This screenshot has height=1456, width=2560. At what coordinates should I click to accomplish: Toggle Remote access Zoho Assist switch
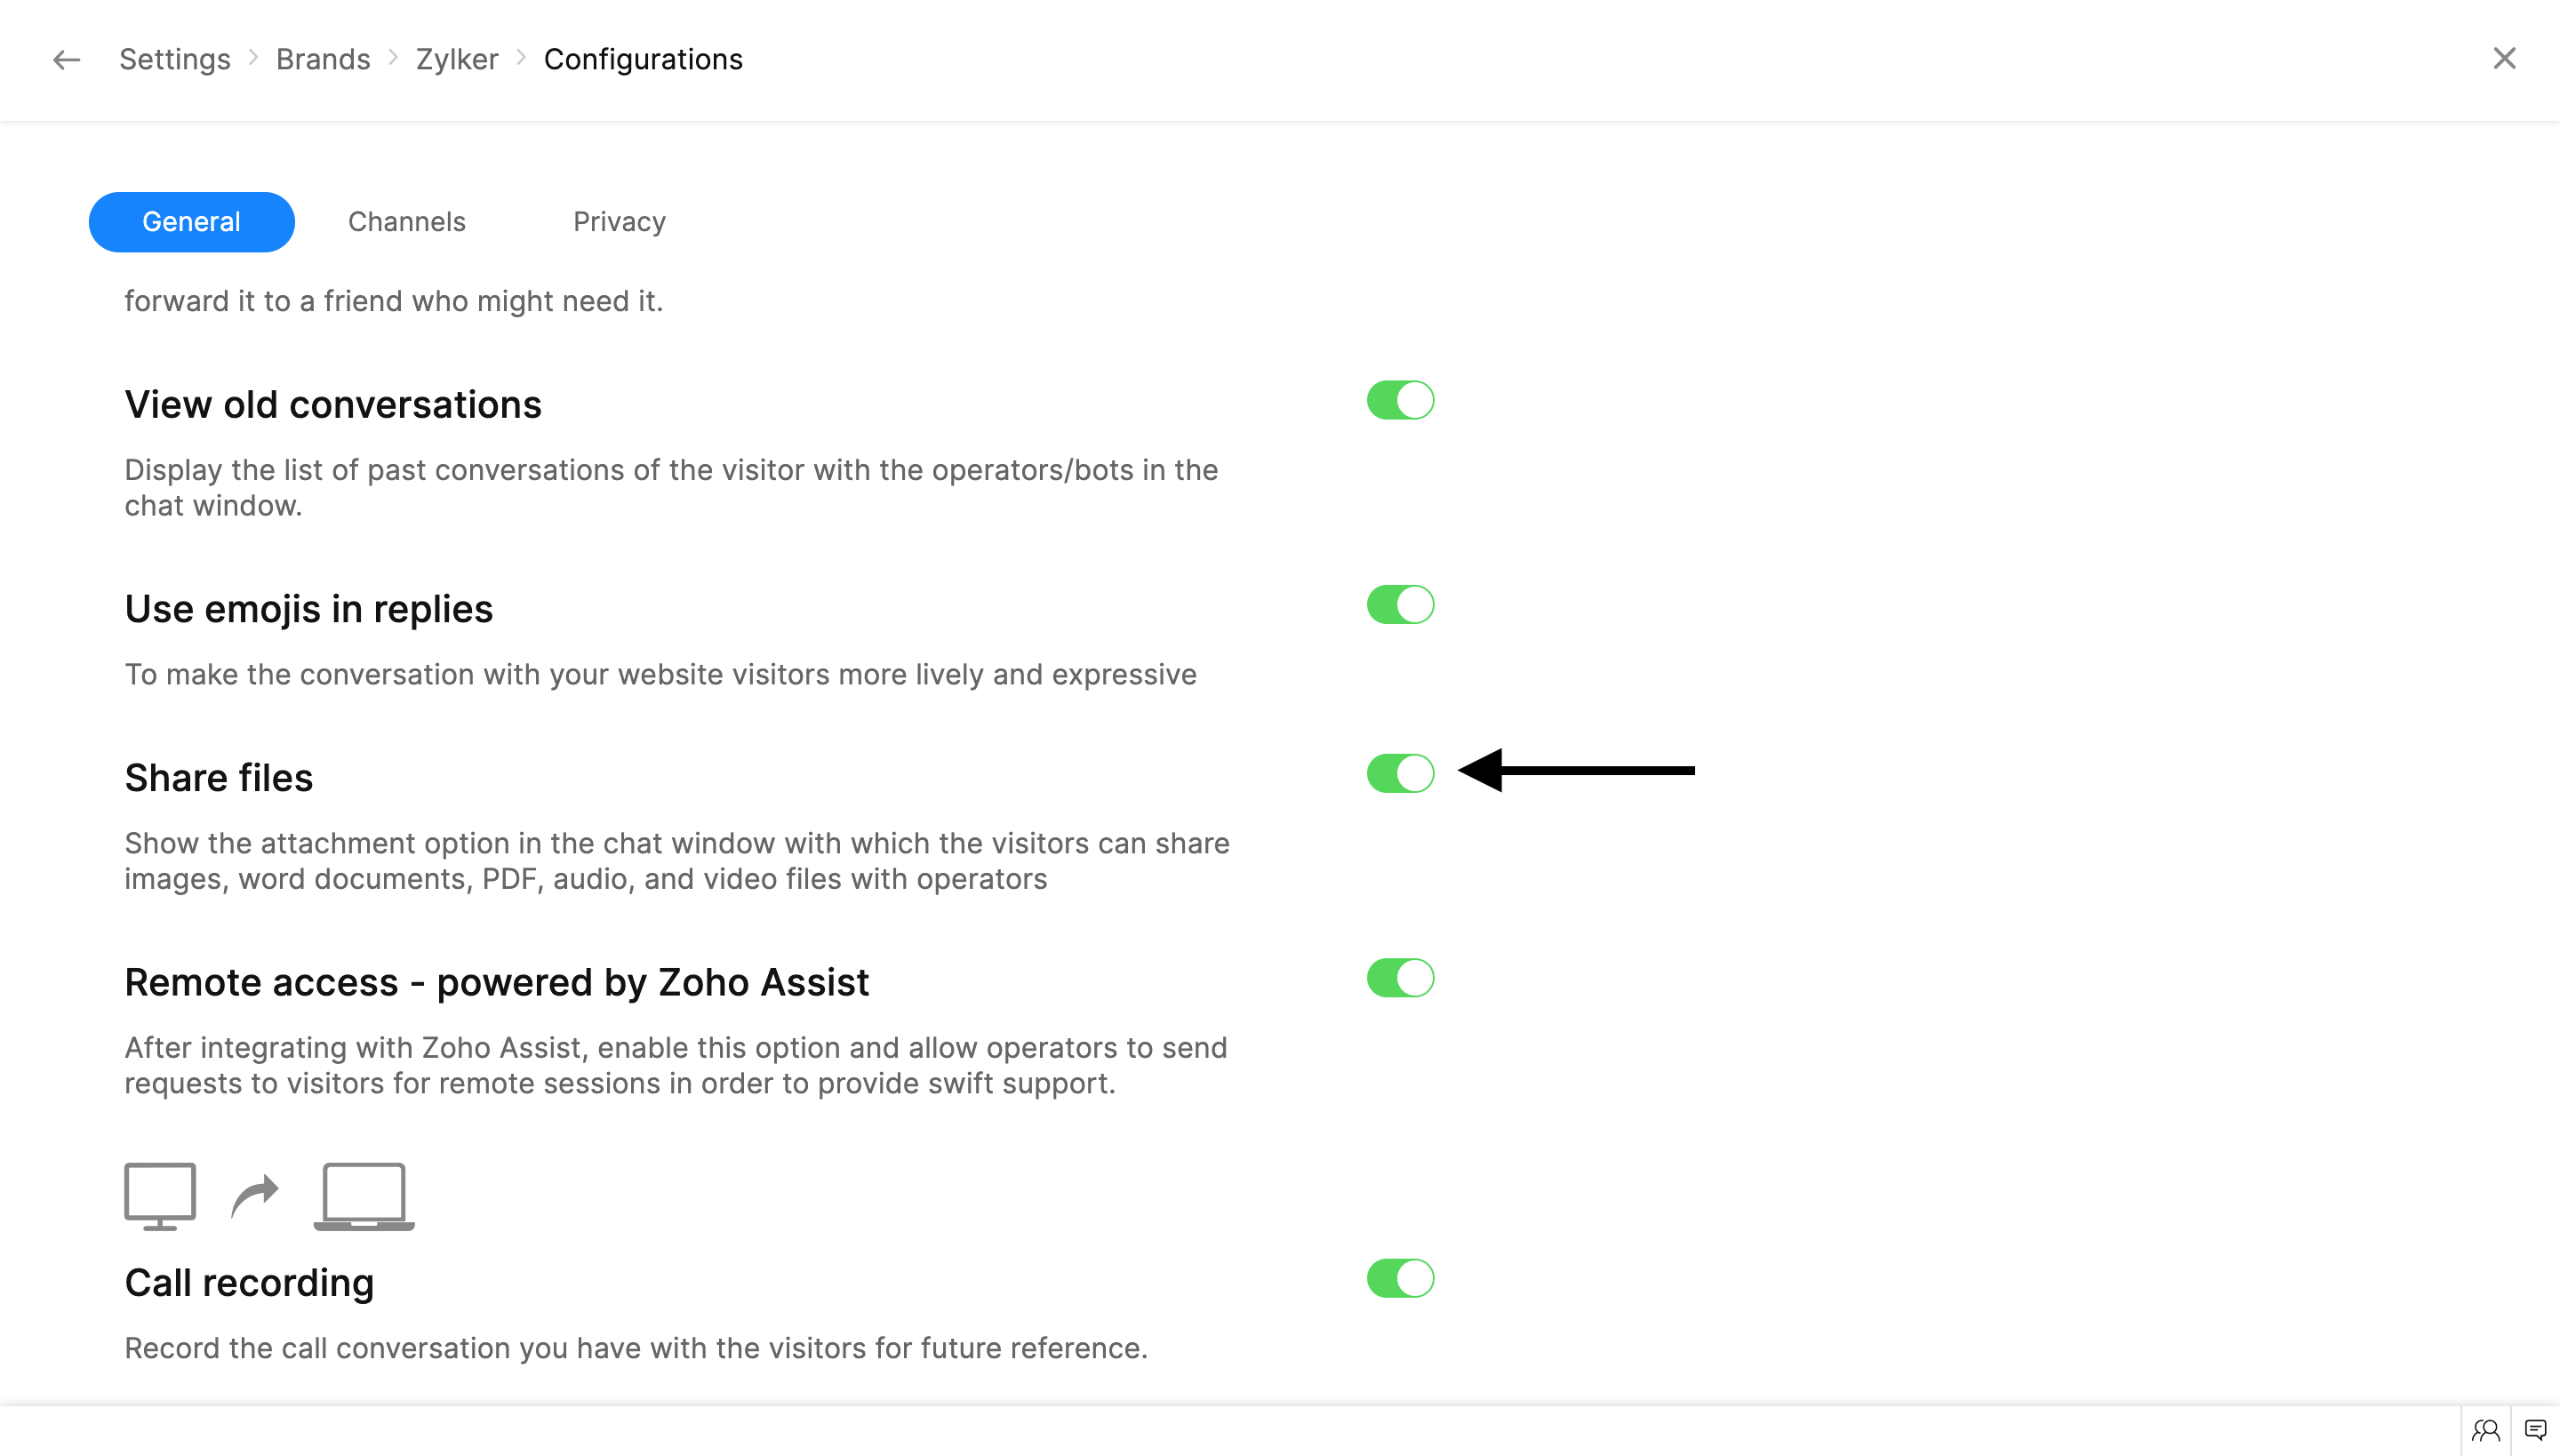pos(1400,978)
